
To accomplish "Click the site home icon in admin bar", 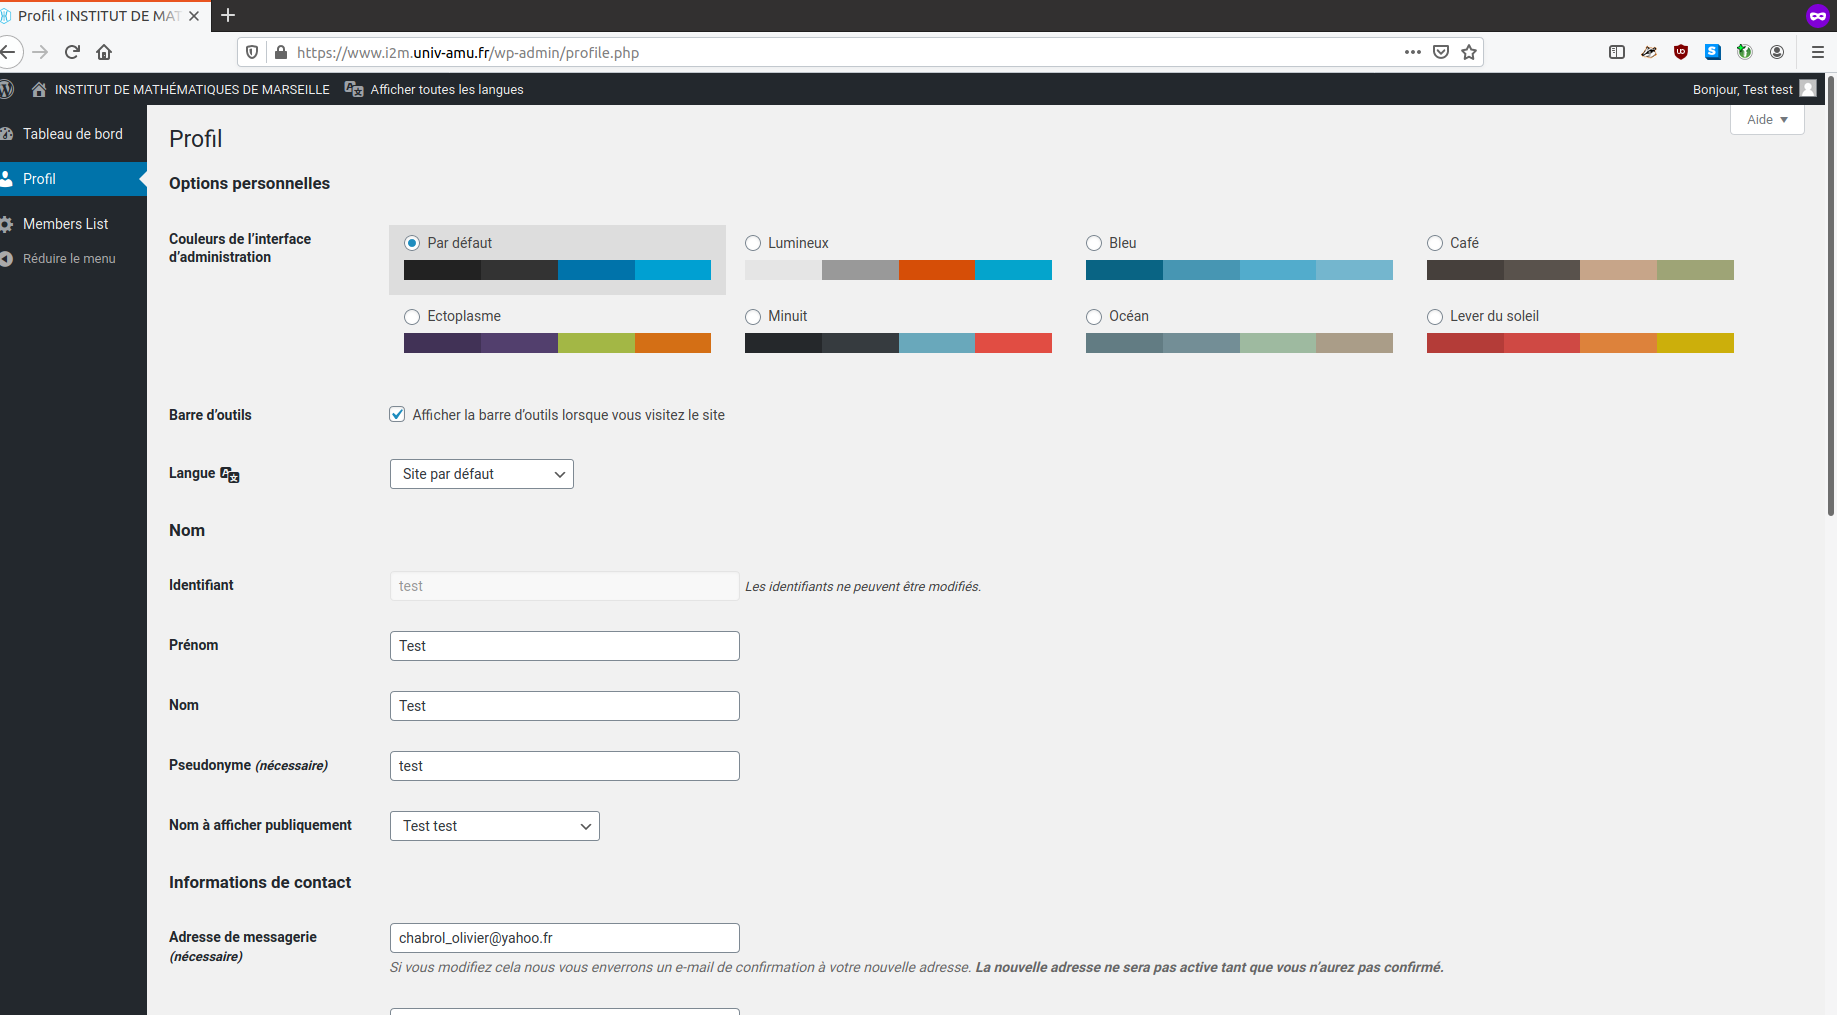I will pos(39,89).
